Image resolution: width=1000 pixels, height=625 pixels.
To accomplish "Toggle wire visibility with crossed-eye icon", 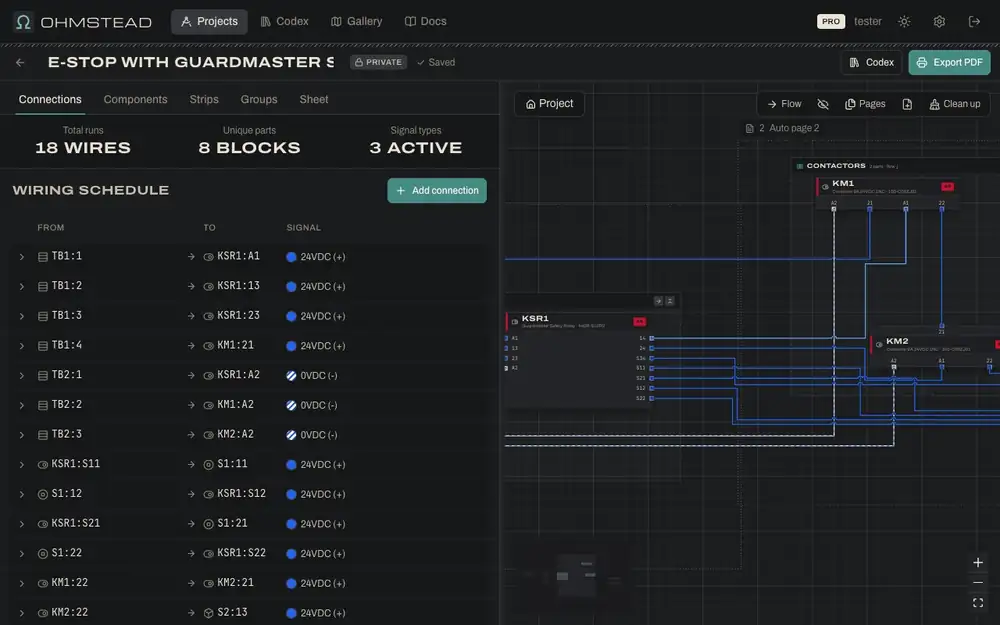I will pos(823,104).
